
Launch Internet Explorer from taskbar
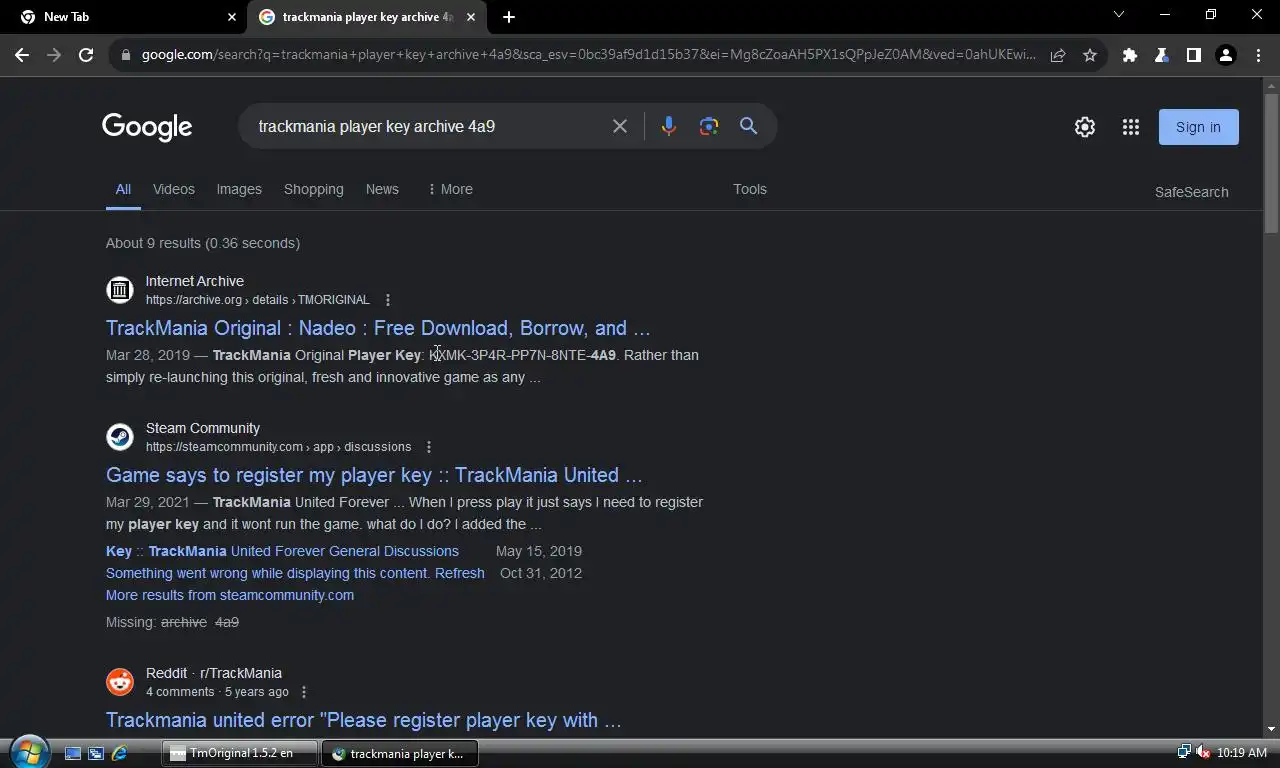coord(119,753)
